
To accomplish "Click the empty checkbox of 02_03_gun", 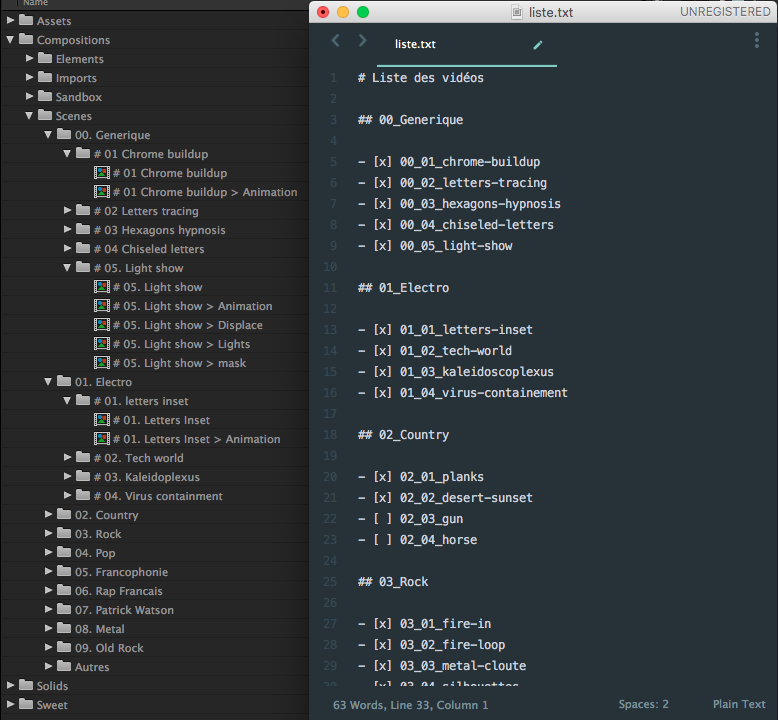I will tap(383, 519).
